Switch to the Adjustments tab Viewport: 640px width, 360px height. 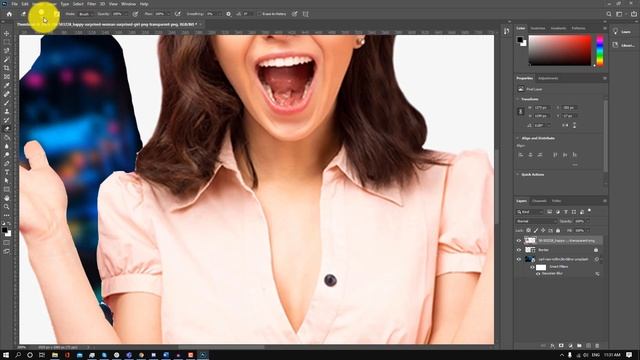[x=548, y=78]
